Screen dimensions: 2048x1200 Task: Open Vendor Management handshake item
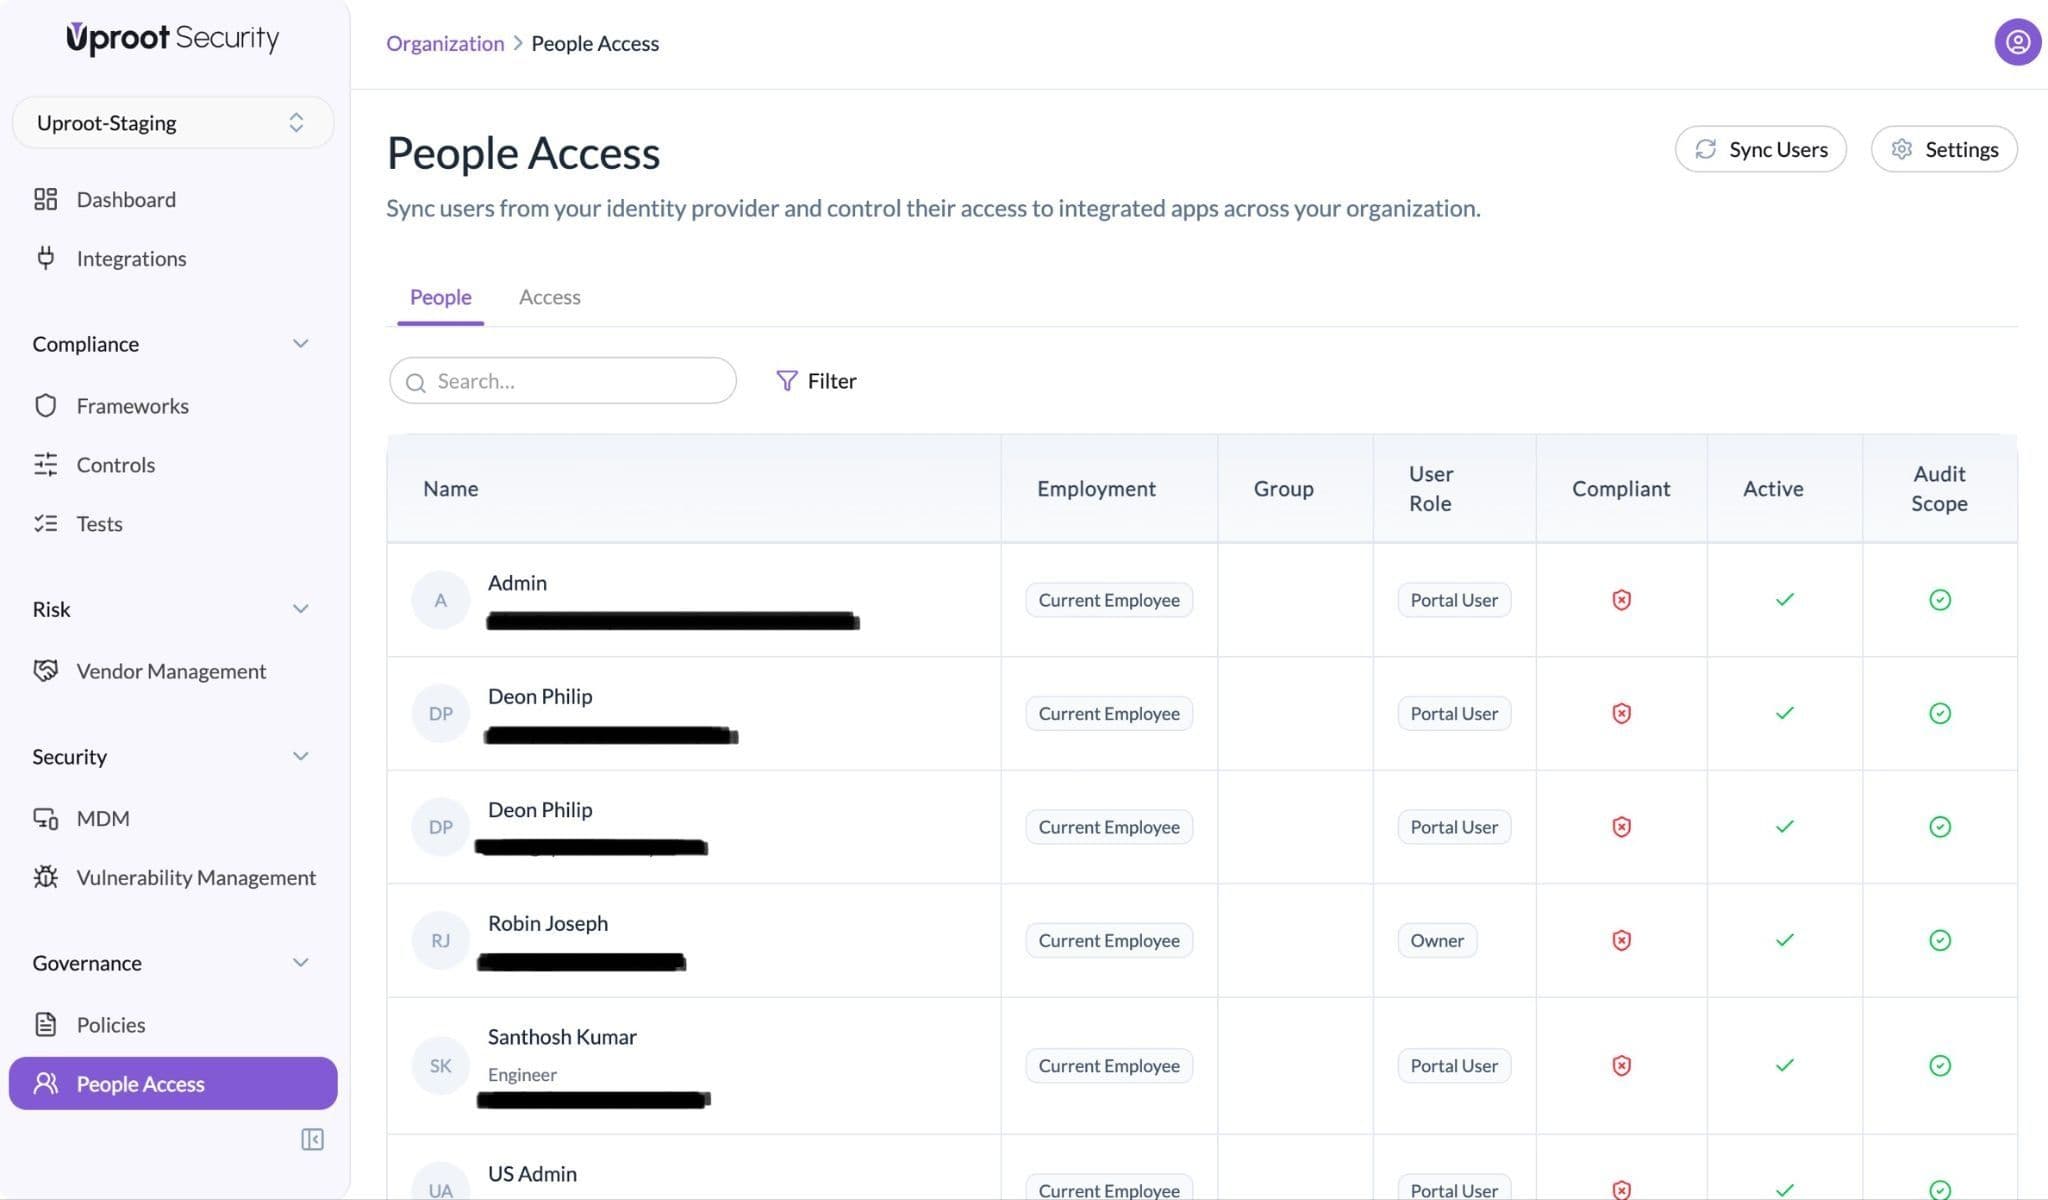[46, 671]
